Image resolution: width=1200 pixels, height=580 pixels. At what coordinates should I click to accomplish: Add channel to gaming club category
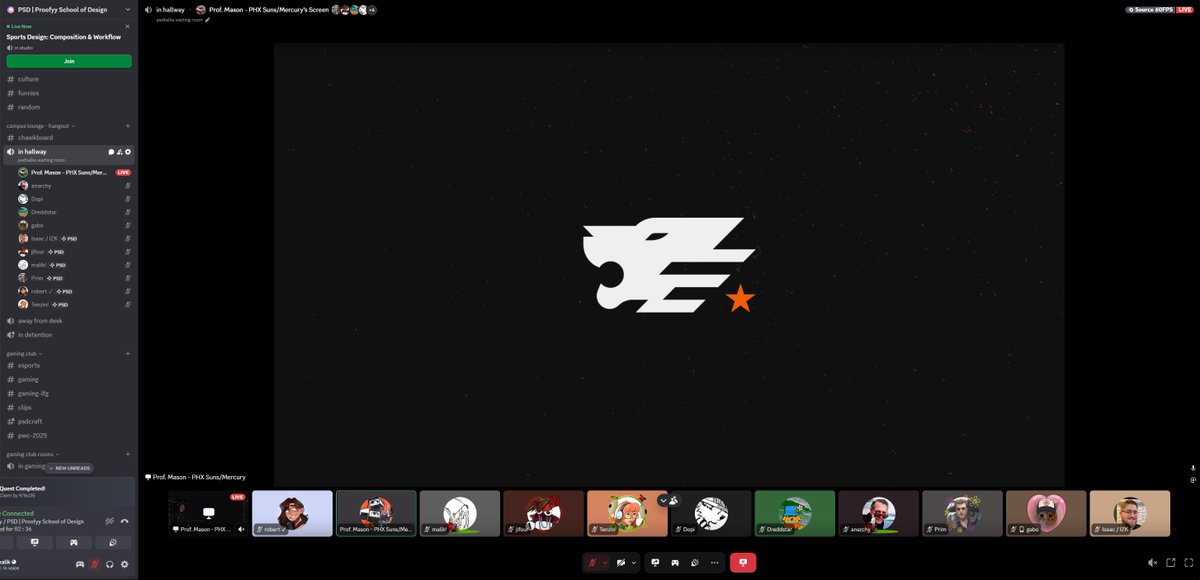point(127,354)
